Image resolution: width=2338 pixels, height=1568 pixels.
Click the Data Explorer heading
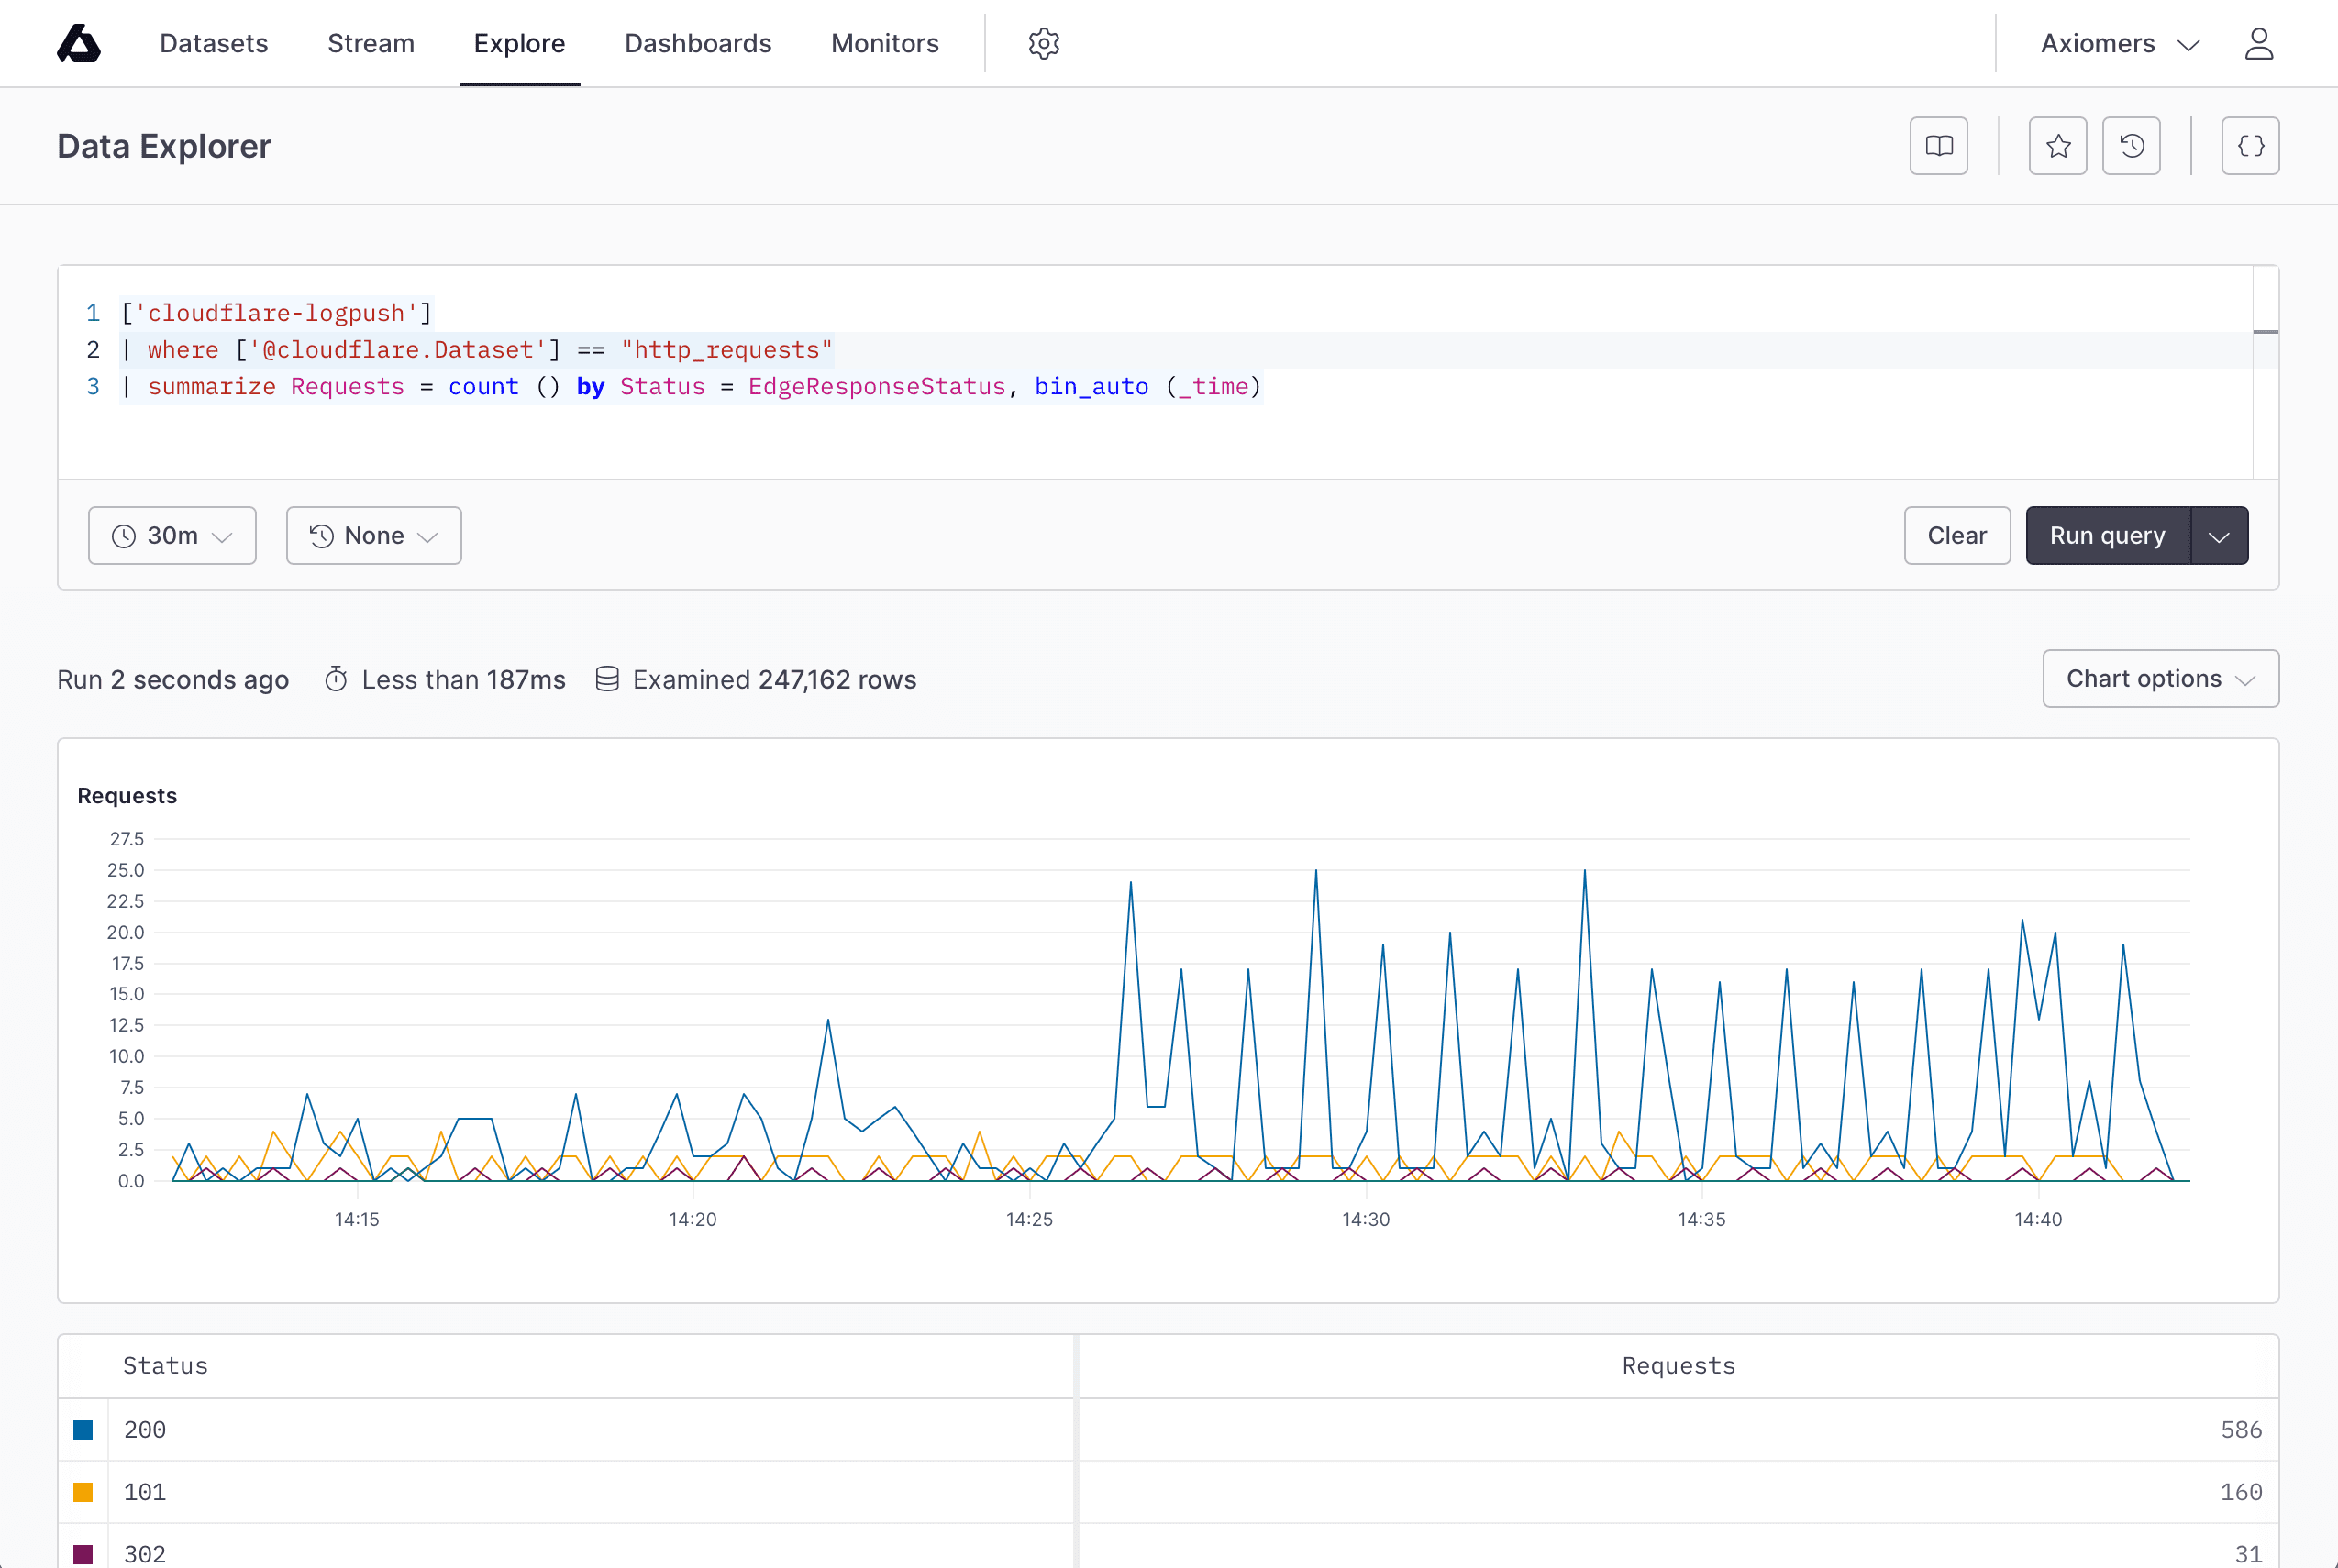164,146
